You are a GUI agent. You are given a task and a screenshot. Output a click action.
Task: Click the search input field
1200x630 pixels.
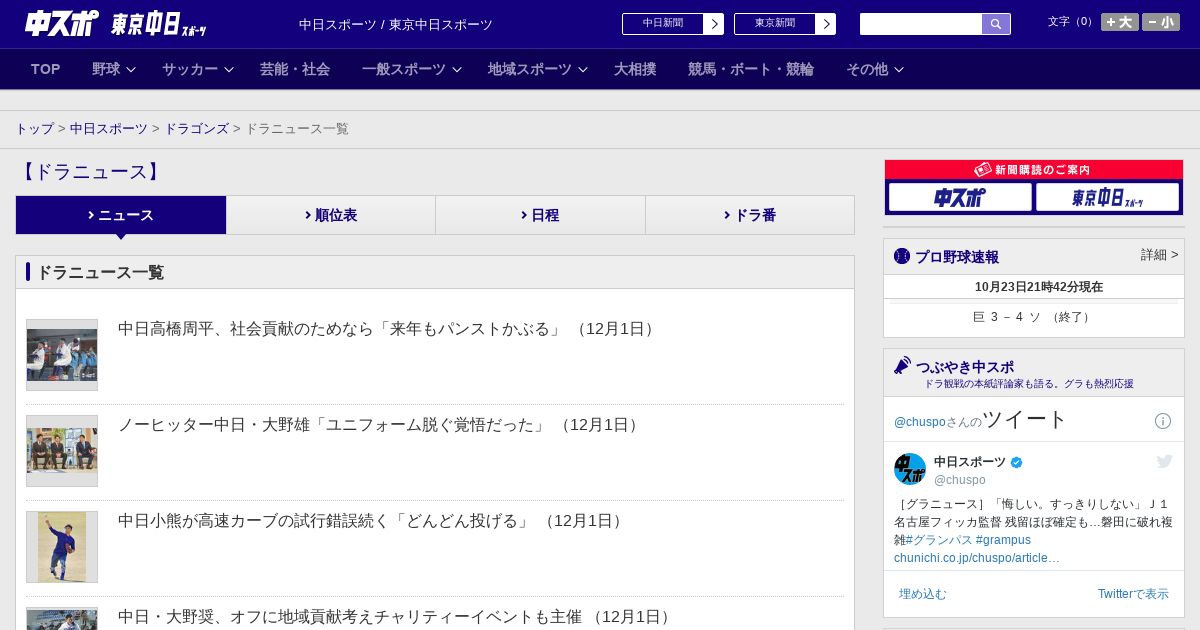coord(921,24)
